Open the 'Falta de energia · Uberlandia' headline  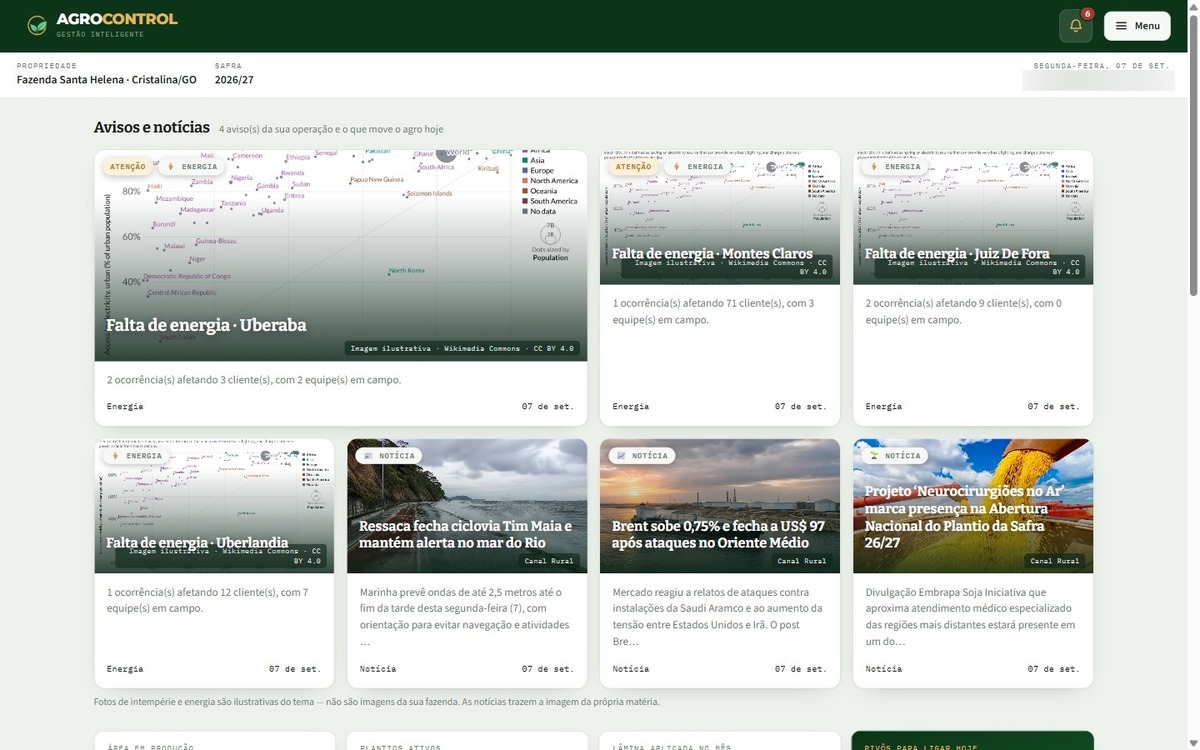tap(197, 542)
